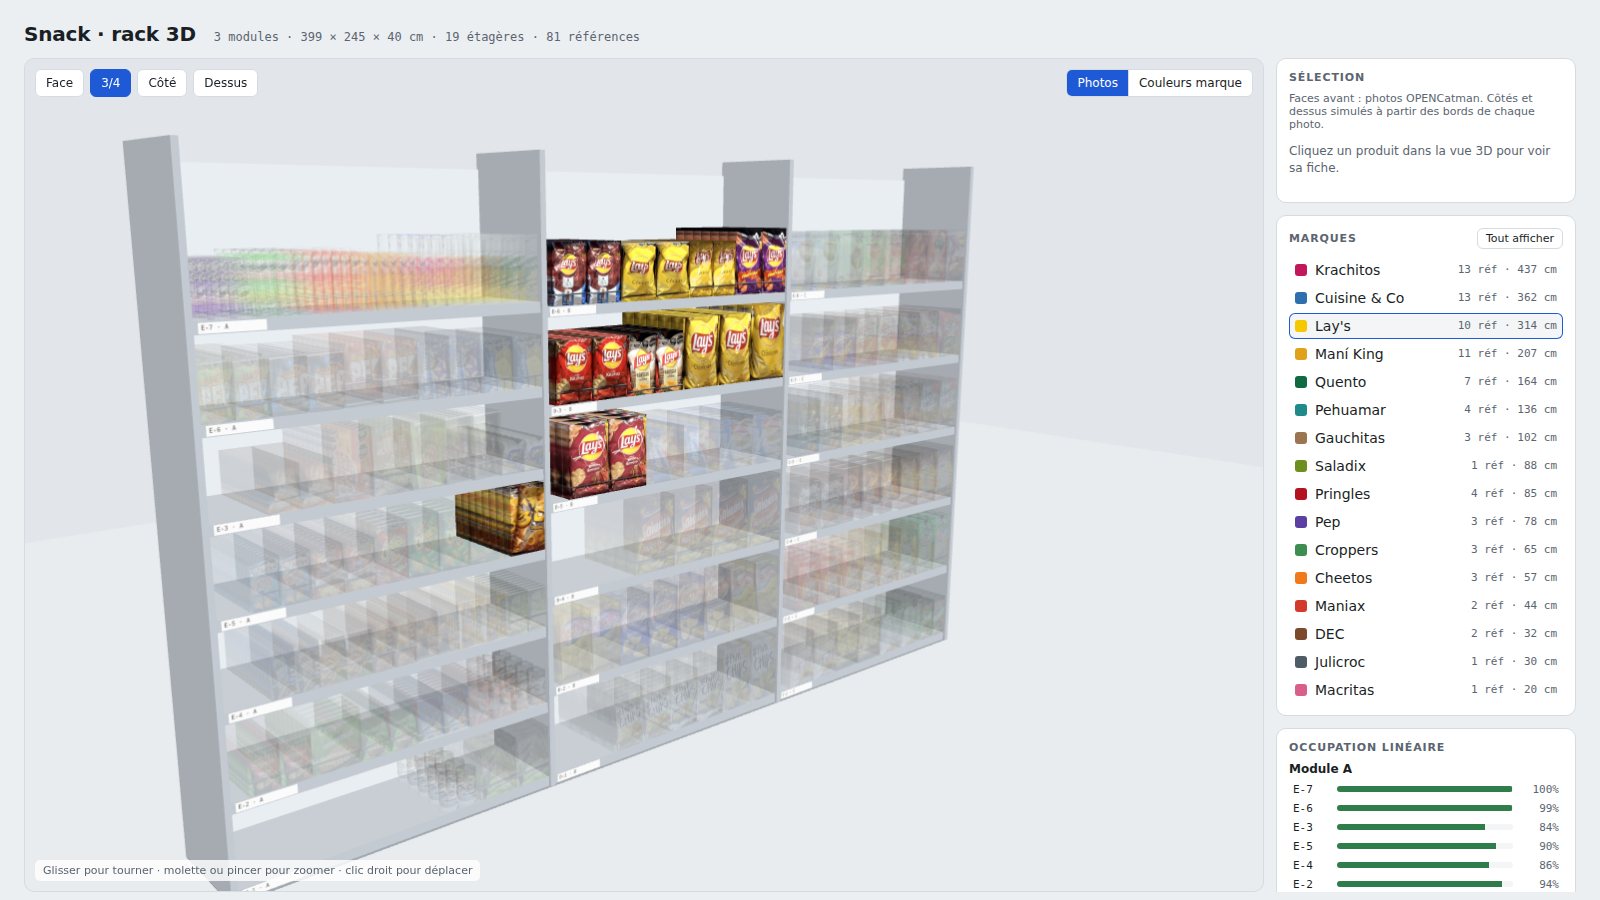Select the Lay's brand row
This screenshot has height=900, width=1600.
click(1426, 326)
